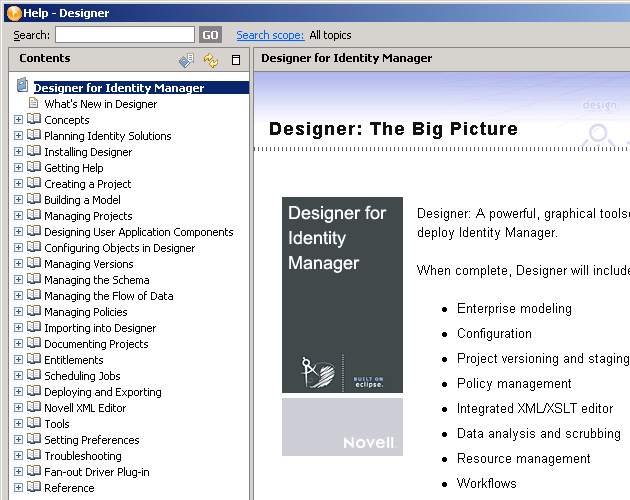Select Designer for Identity Manager topic
Viewport: 630px width, 500px height.
tap(119, 88)
